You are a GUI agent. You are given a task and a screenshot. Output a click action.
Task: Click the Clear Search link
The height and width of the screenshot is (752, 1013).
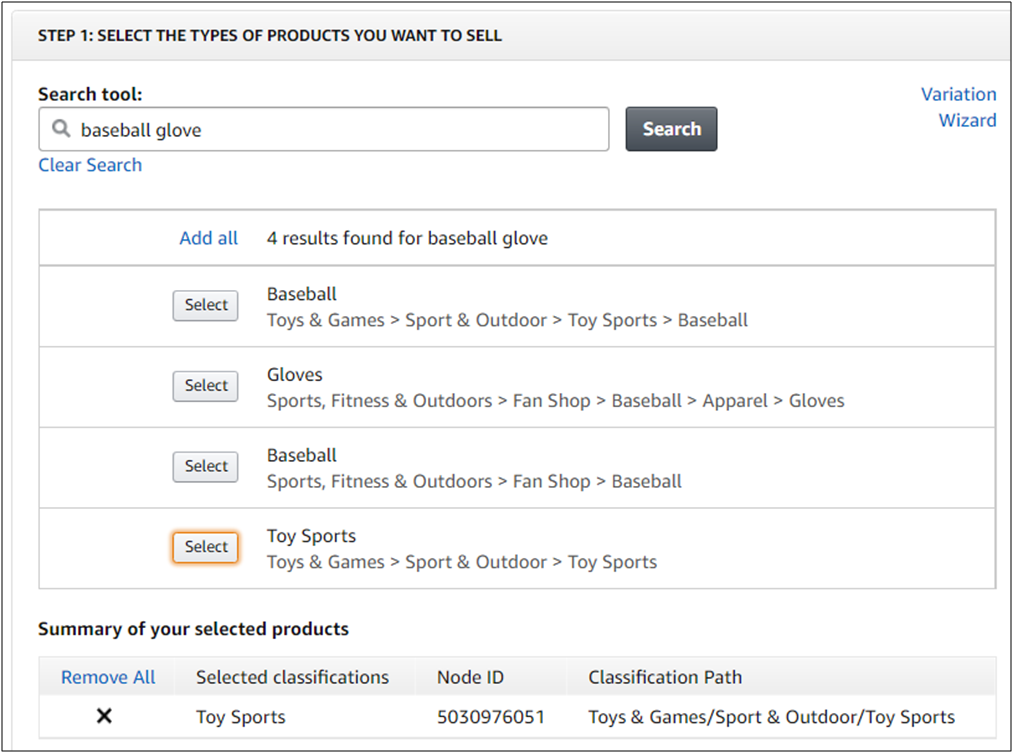pyautogui.click(x=90, y=165)
